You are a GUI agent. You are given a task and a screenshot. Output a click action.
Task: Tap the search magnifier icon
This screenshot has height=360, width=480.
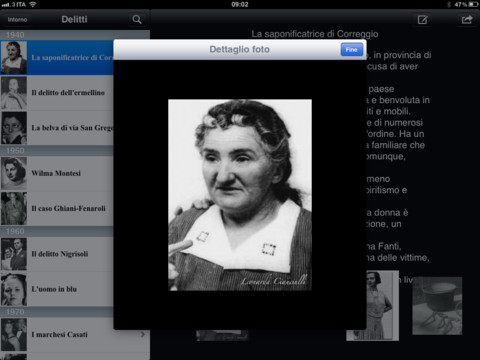(137, 19)
